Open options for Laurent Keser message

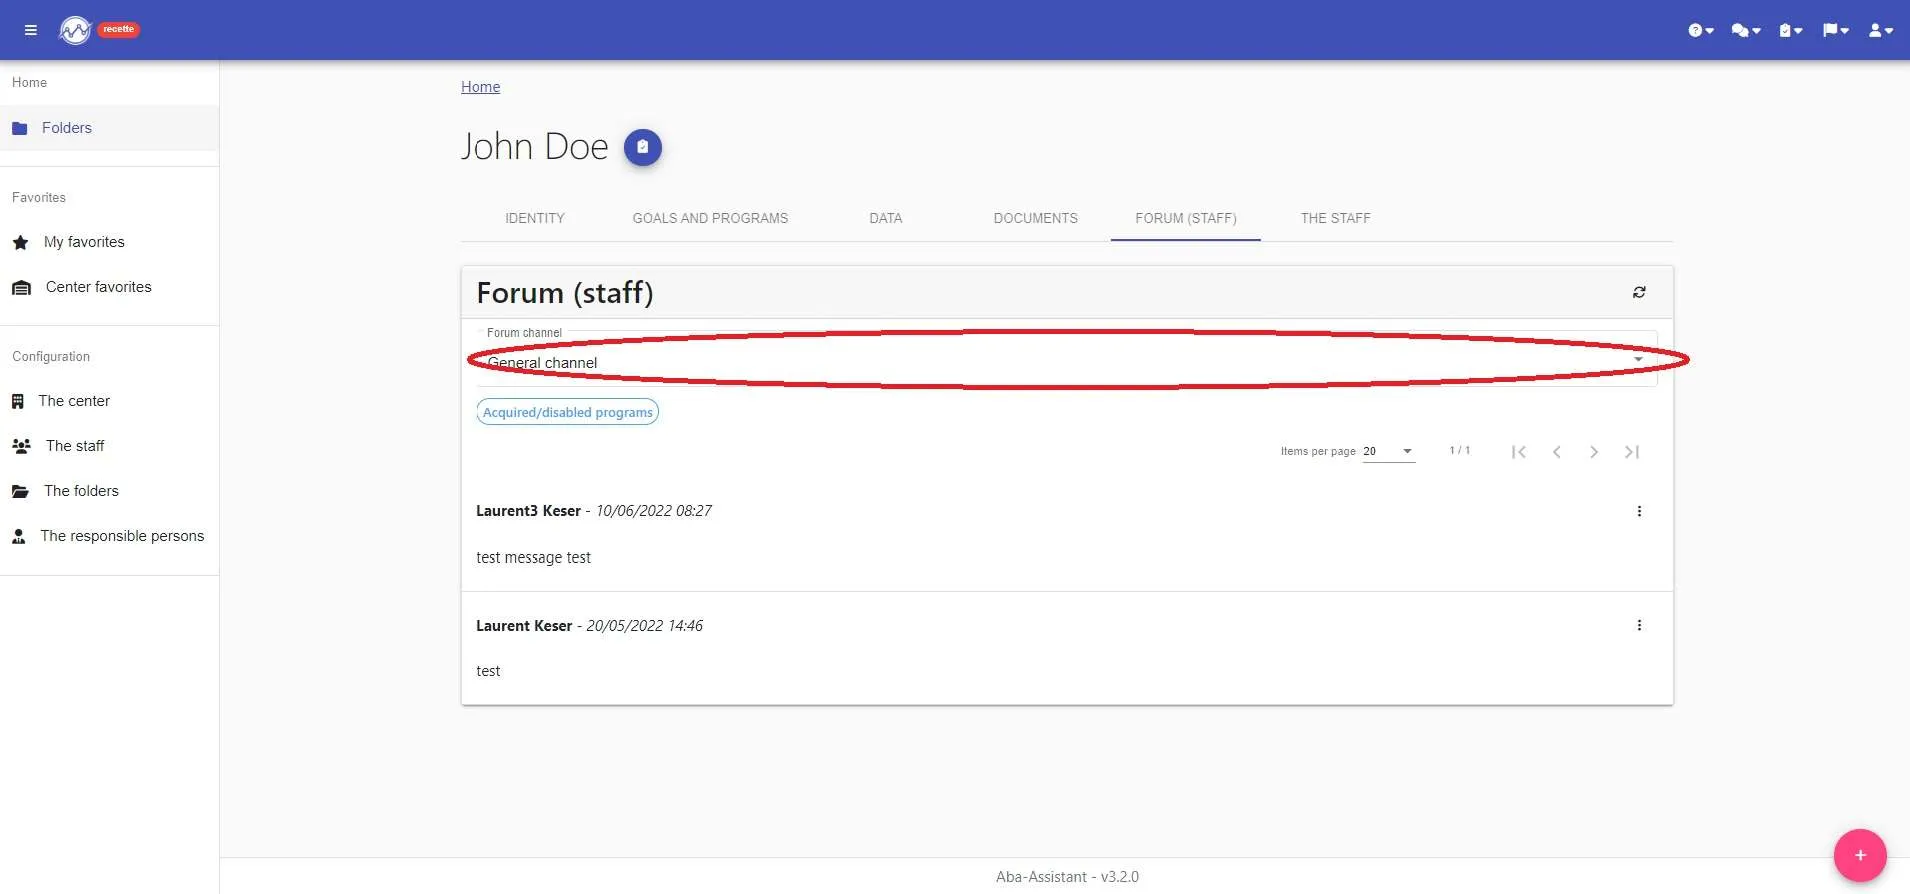(x=1639, y=625)
